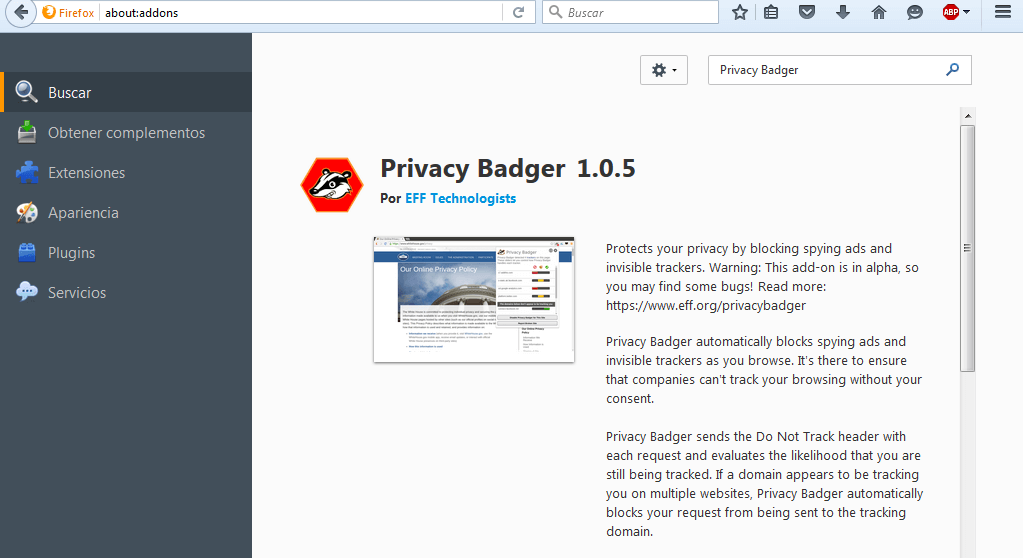Open the gear tools dropdown for add-ons
The image size is (1023, 558).
(x=664, y=70)
